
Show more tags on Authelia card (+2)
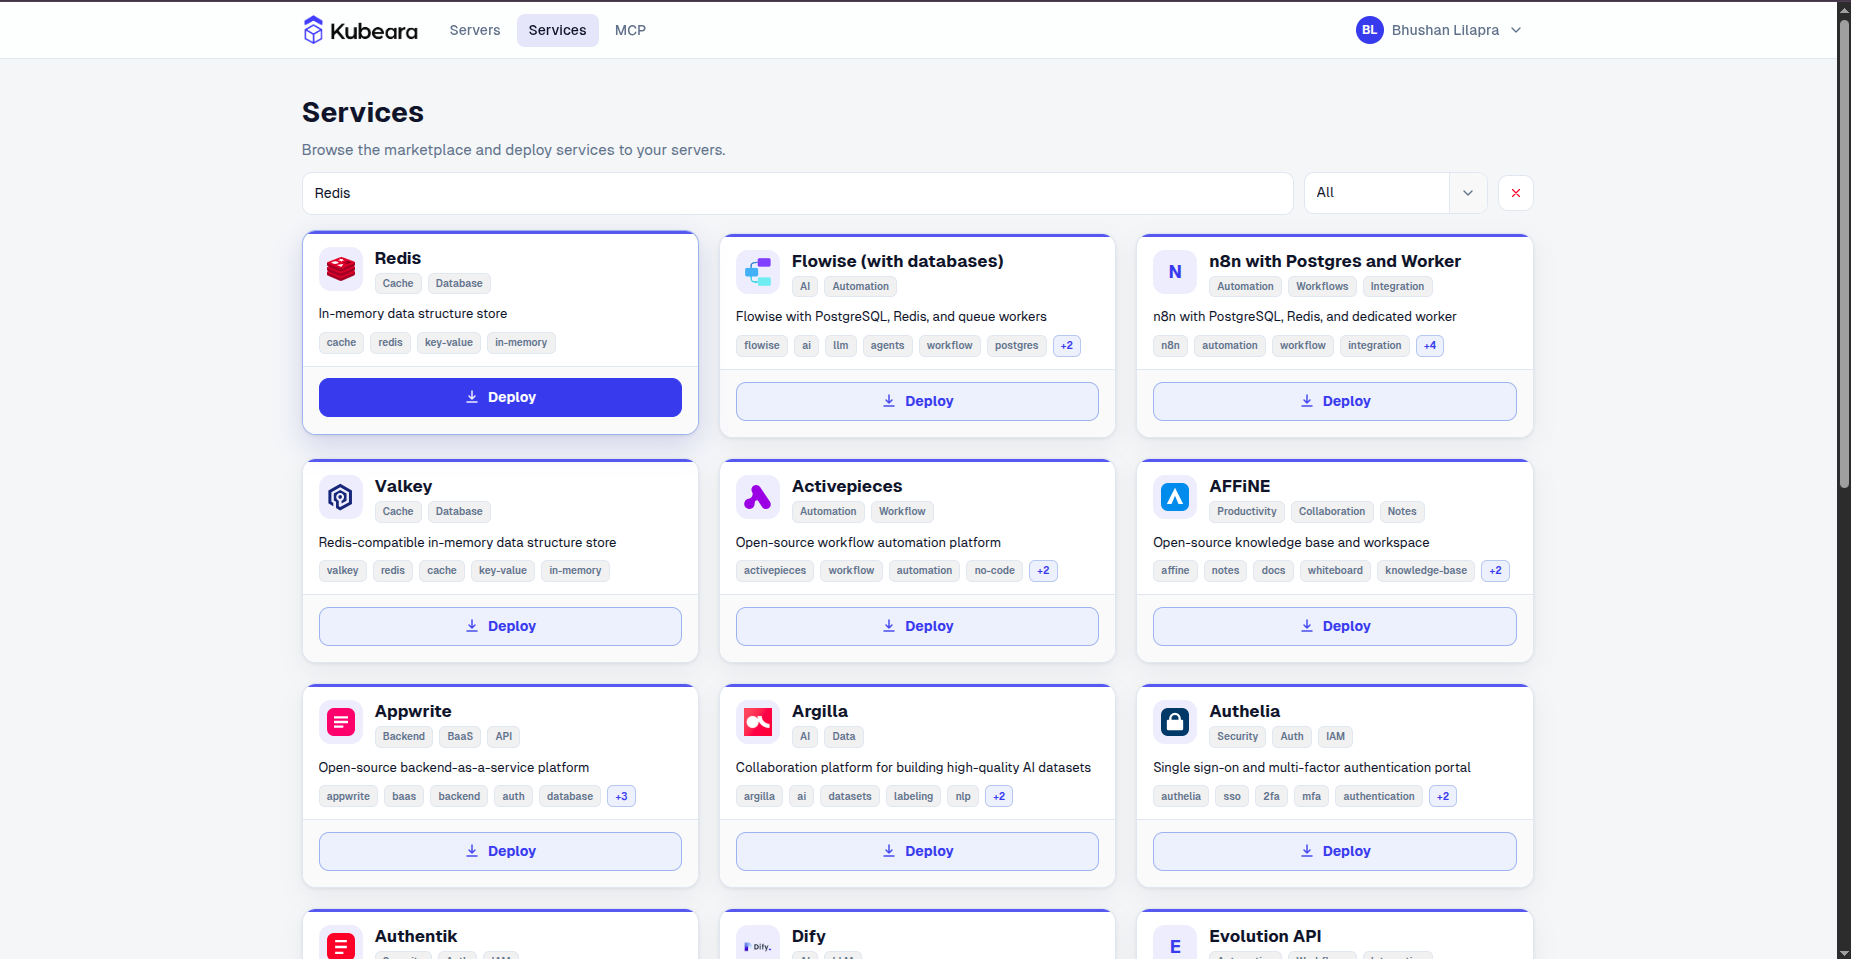pos(1443,797)
